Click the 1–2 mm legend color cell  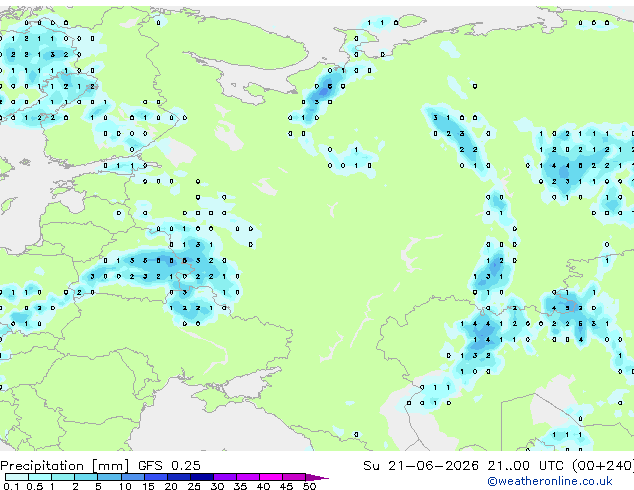pyautogui.click(x=63, y=477)
